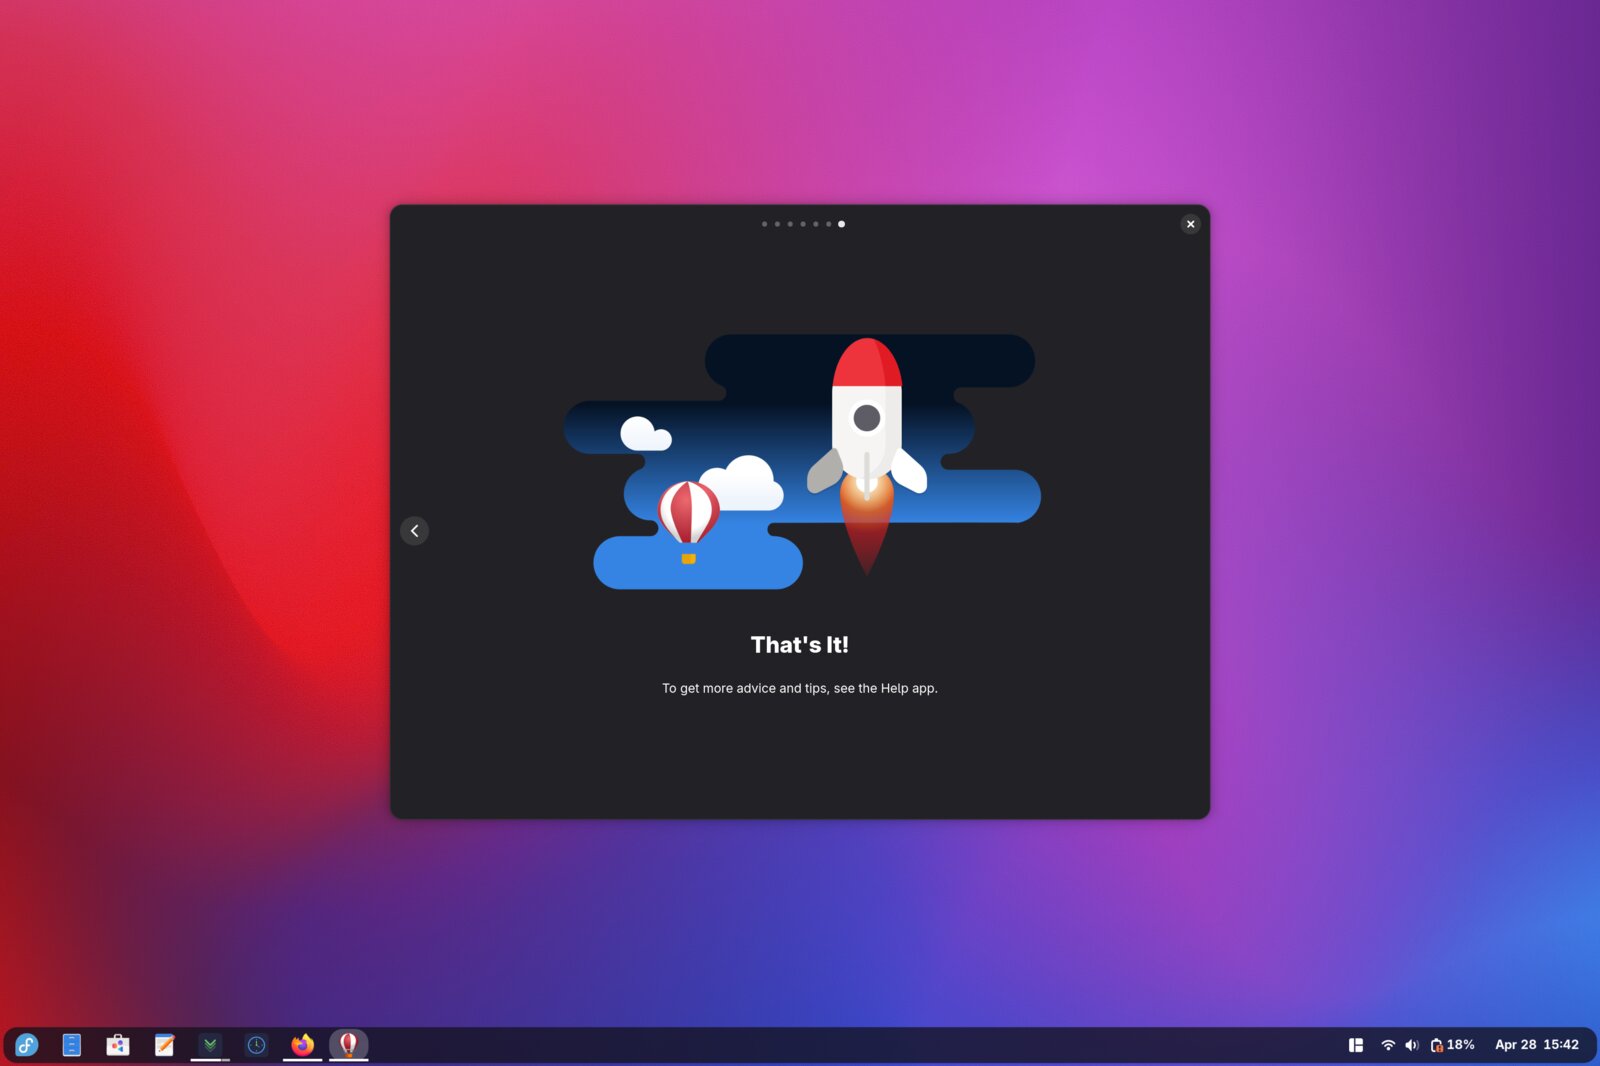This screenshot has width=1600, height=1066.
Task: Open the Fedora Activities menu icon
Action: click(x=25, y=1045)
